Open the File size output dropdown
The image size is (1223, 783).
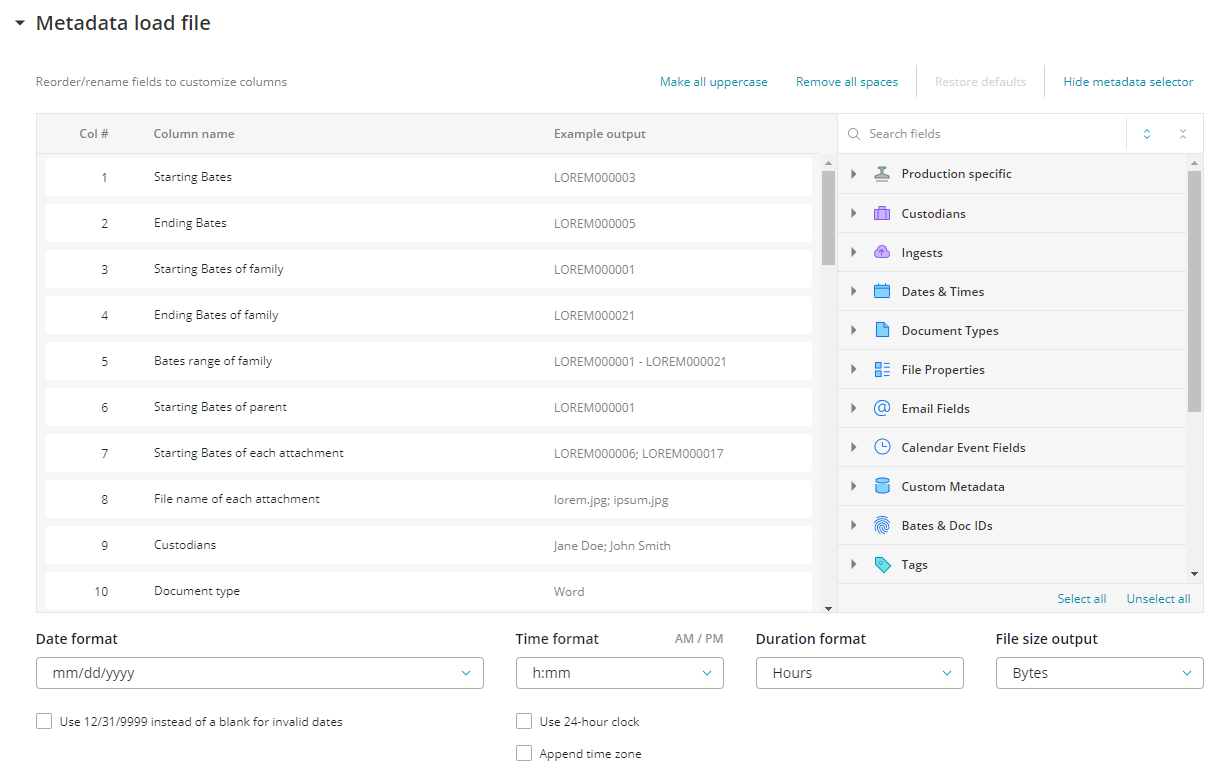coord(1100,673)
